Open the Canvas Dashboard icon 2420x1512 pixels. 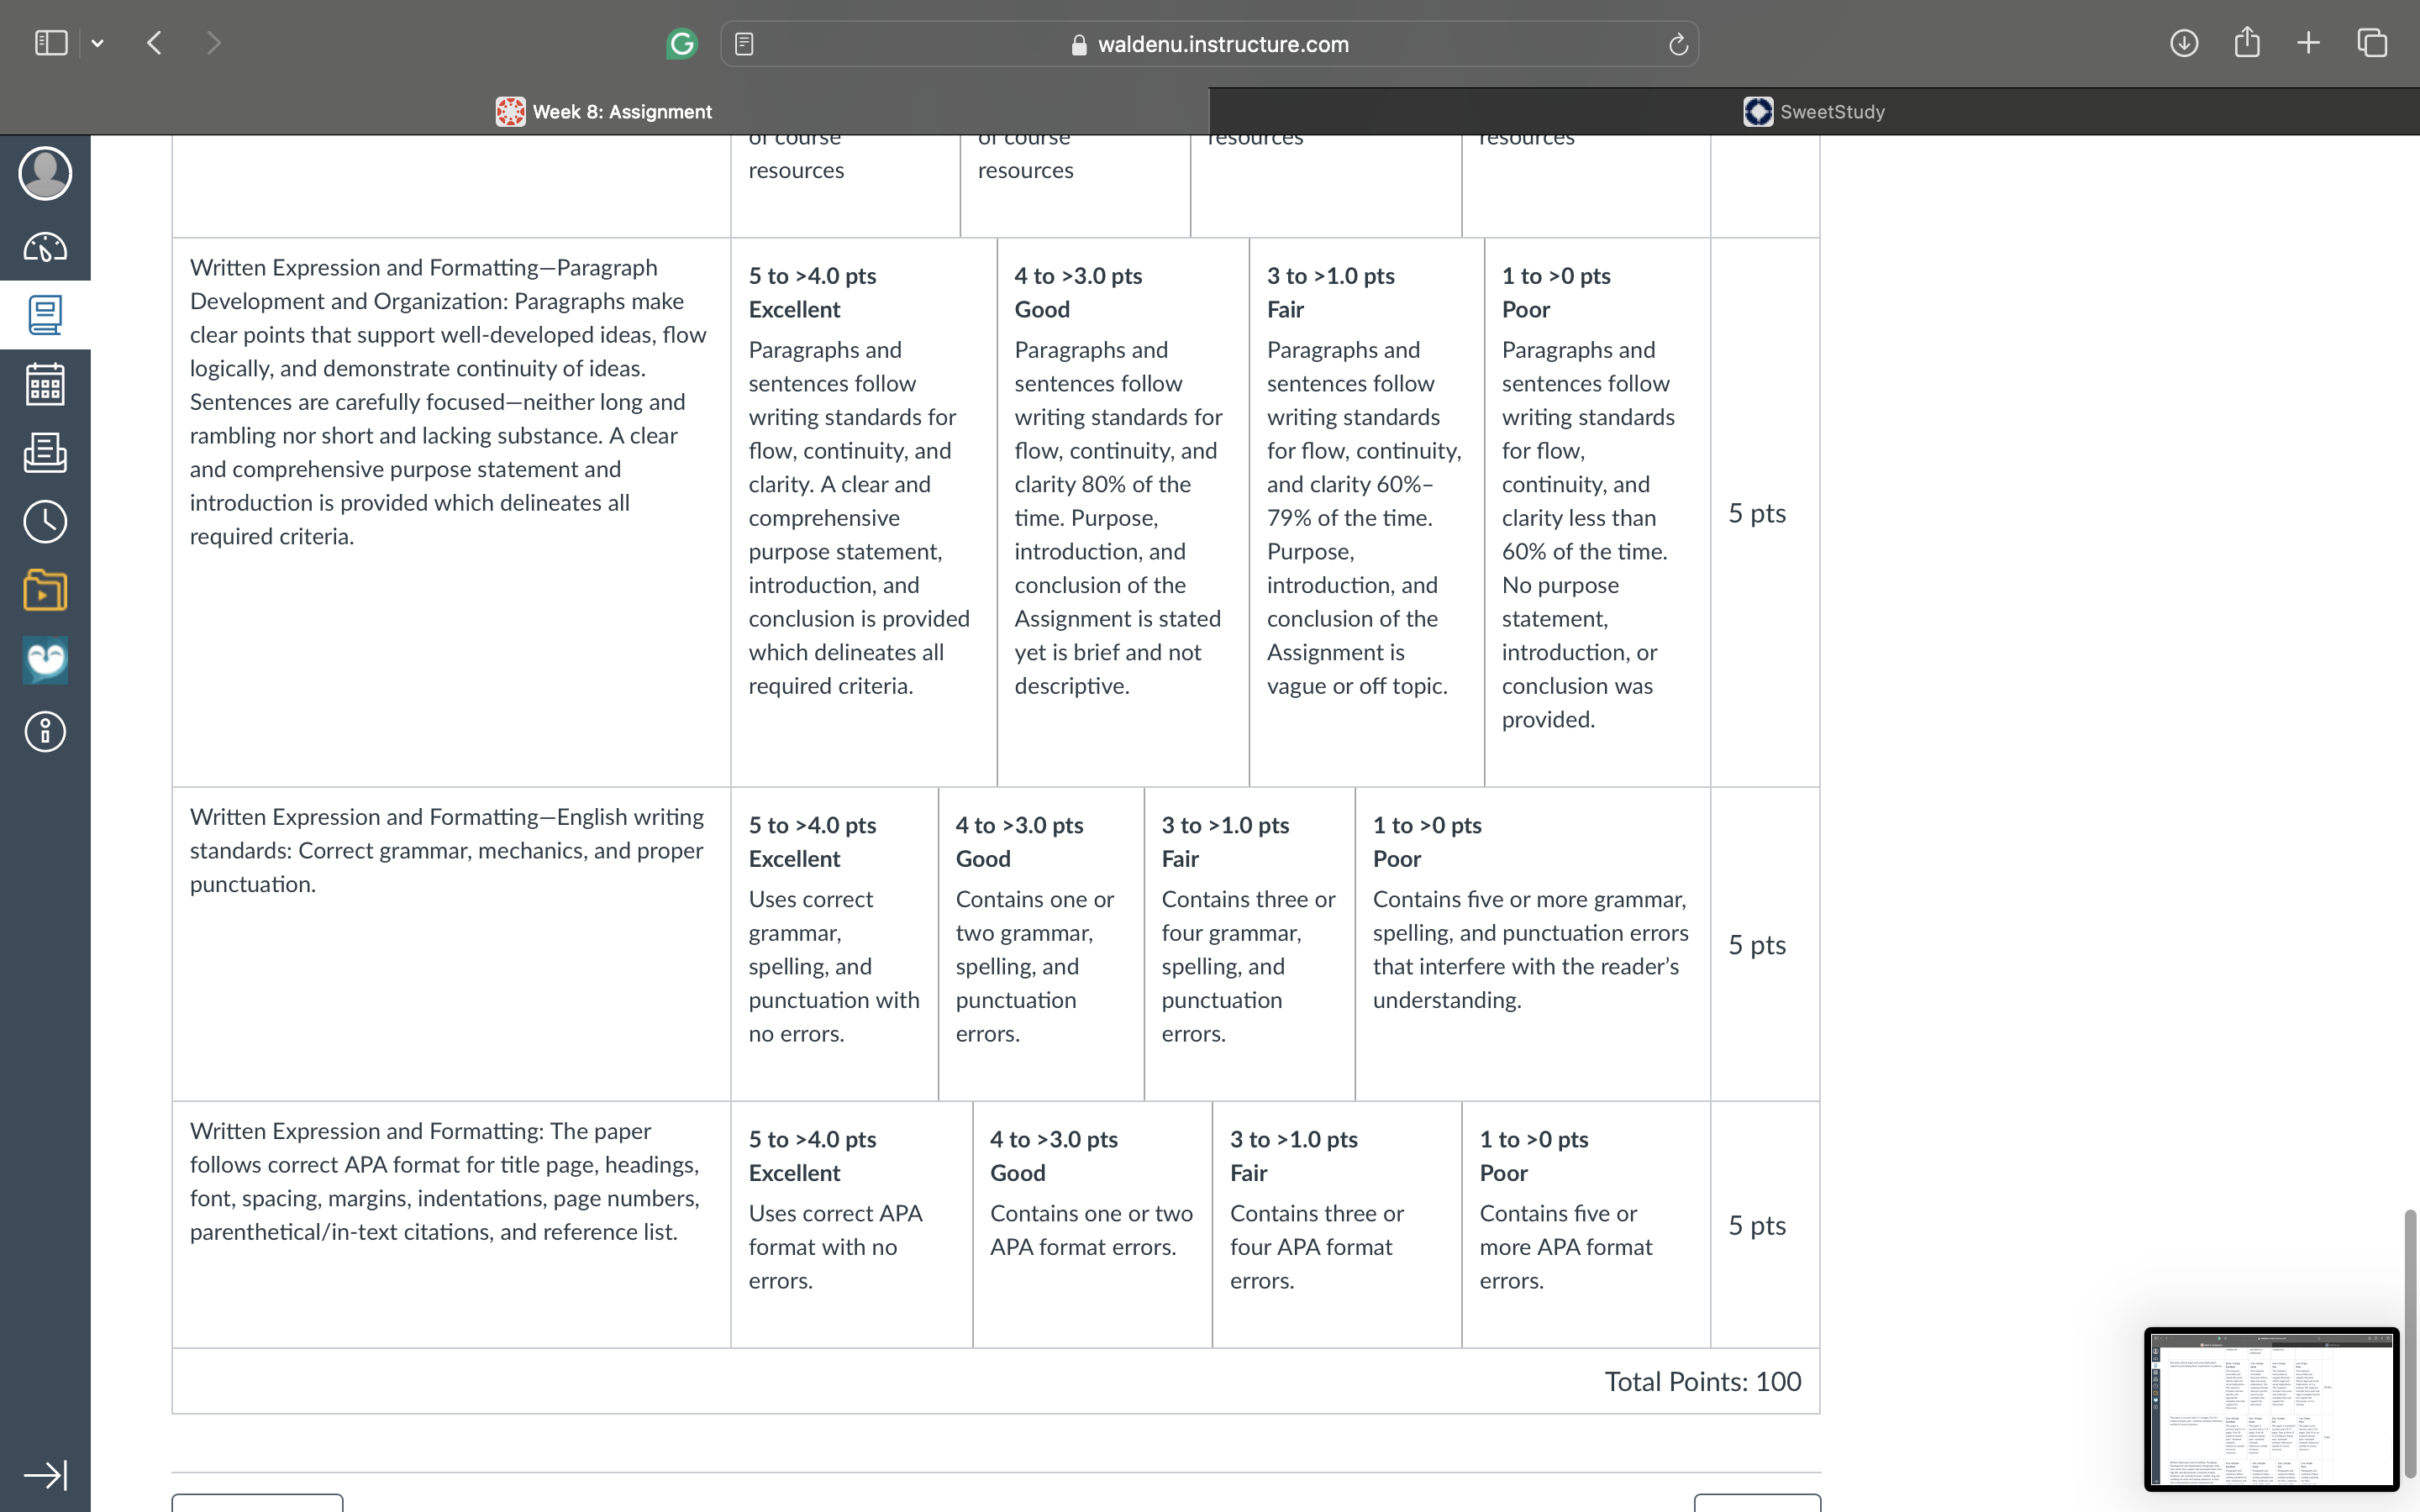(45, 247)
